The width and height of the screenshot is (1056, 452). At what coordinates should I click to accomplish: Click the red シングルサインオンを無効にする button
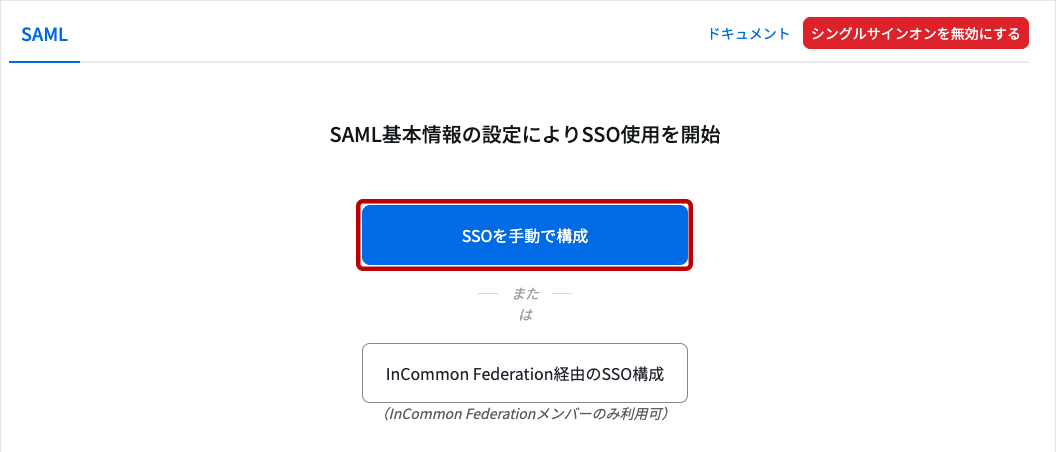916,34
